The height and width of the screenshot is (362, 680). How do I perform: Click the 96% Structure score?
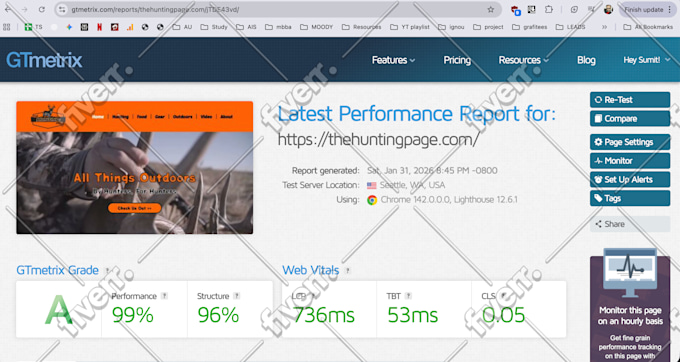pos(218,315)
